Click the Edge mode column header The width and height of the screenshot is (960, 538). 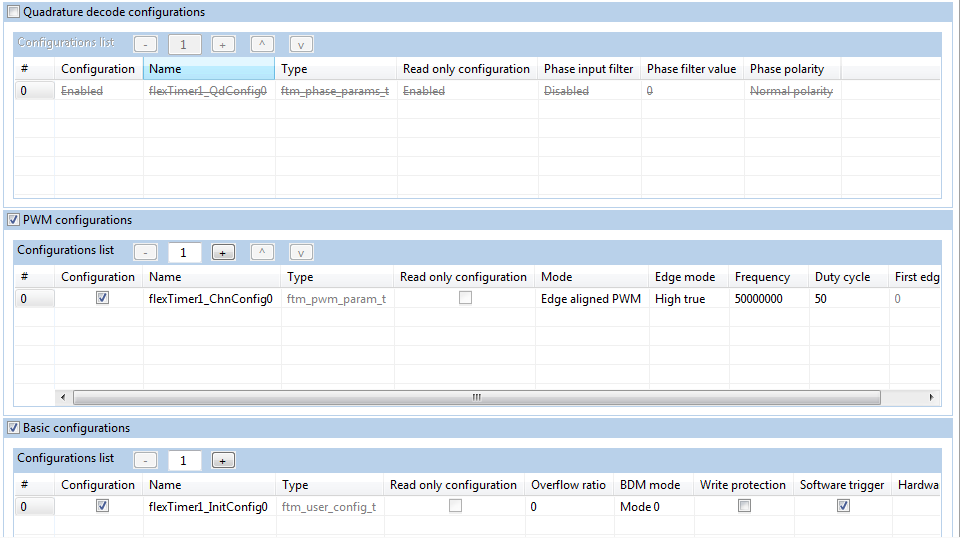pos(688,277)
